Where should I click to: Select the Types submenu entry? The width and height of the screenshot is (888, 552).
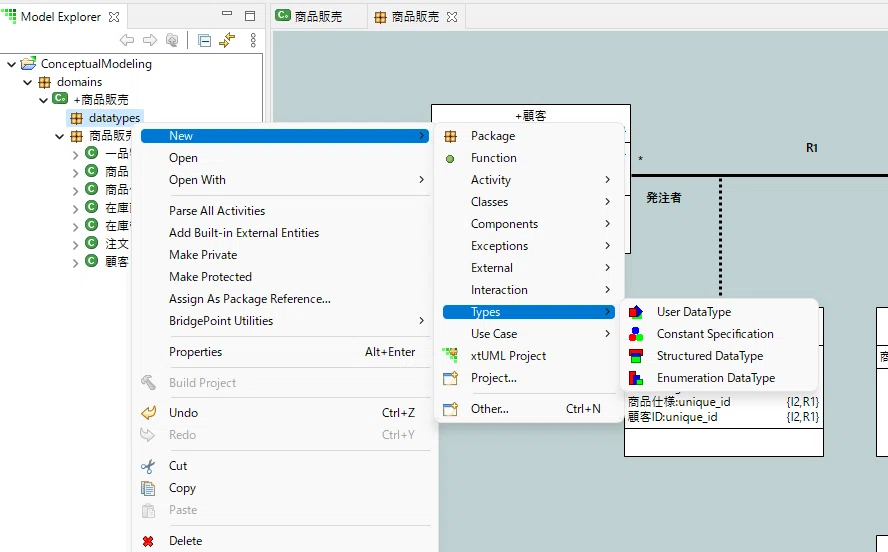(528, 312)
